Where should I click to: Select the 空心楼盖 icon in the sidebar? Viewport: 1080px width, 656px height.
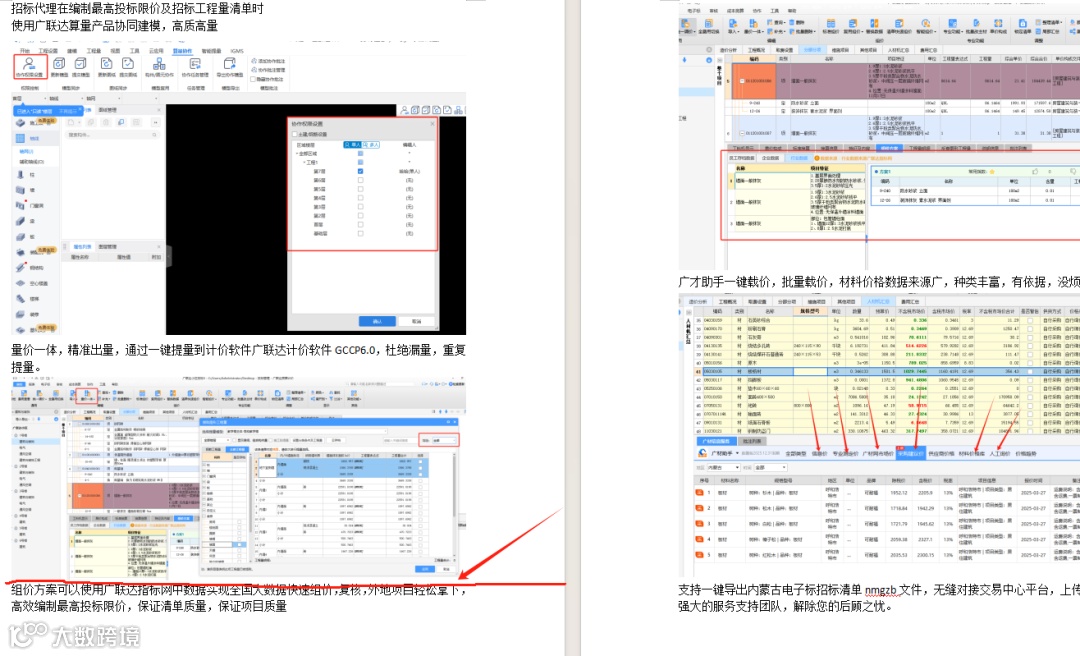pos(20,283)
